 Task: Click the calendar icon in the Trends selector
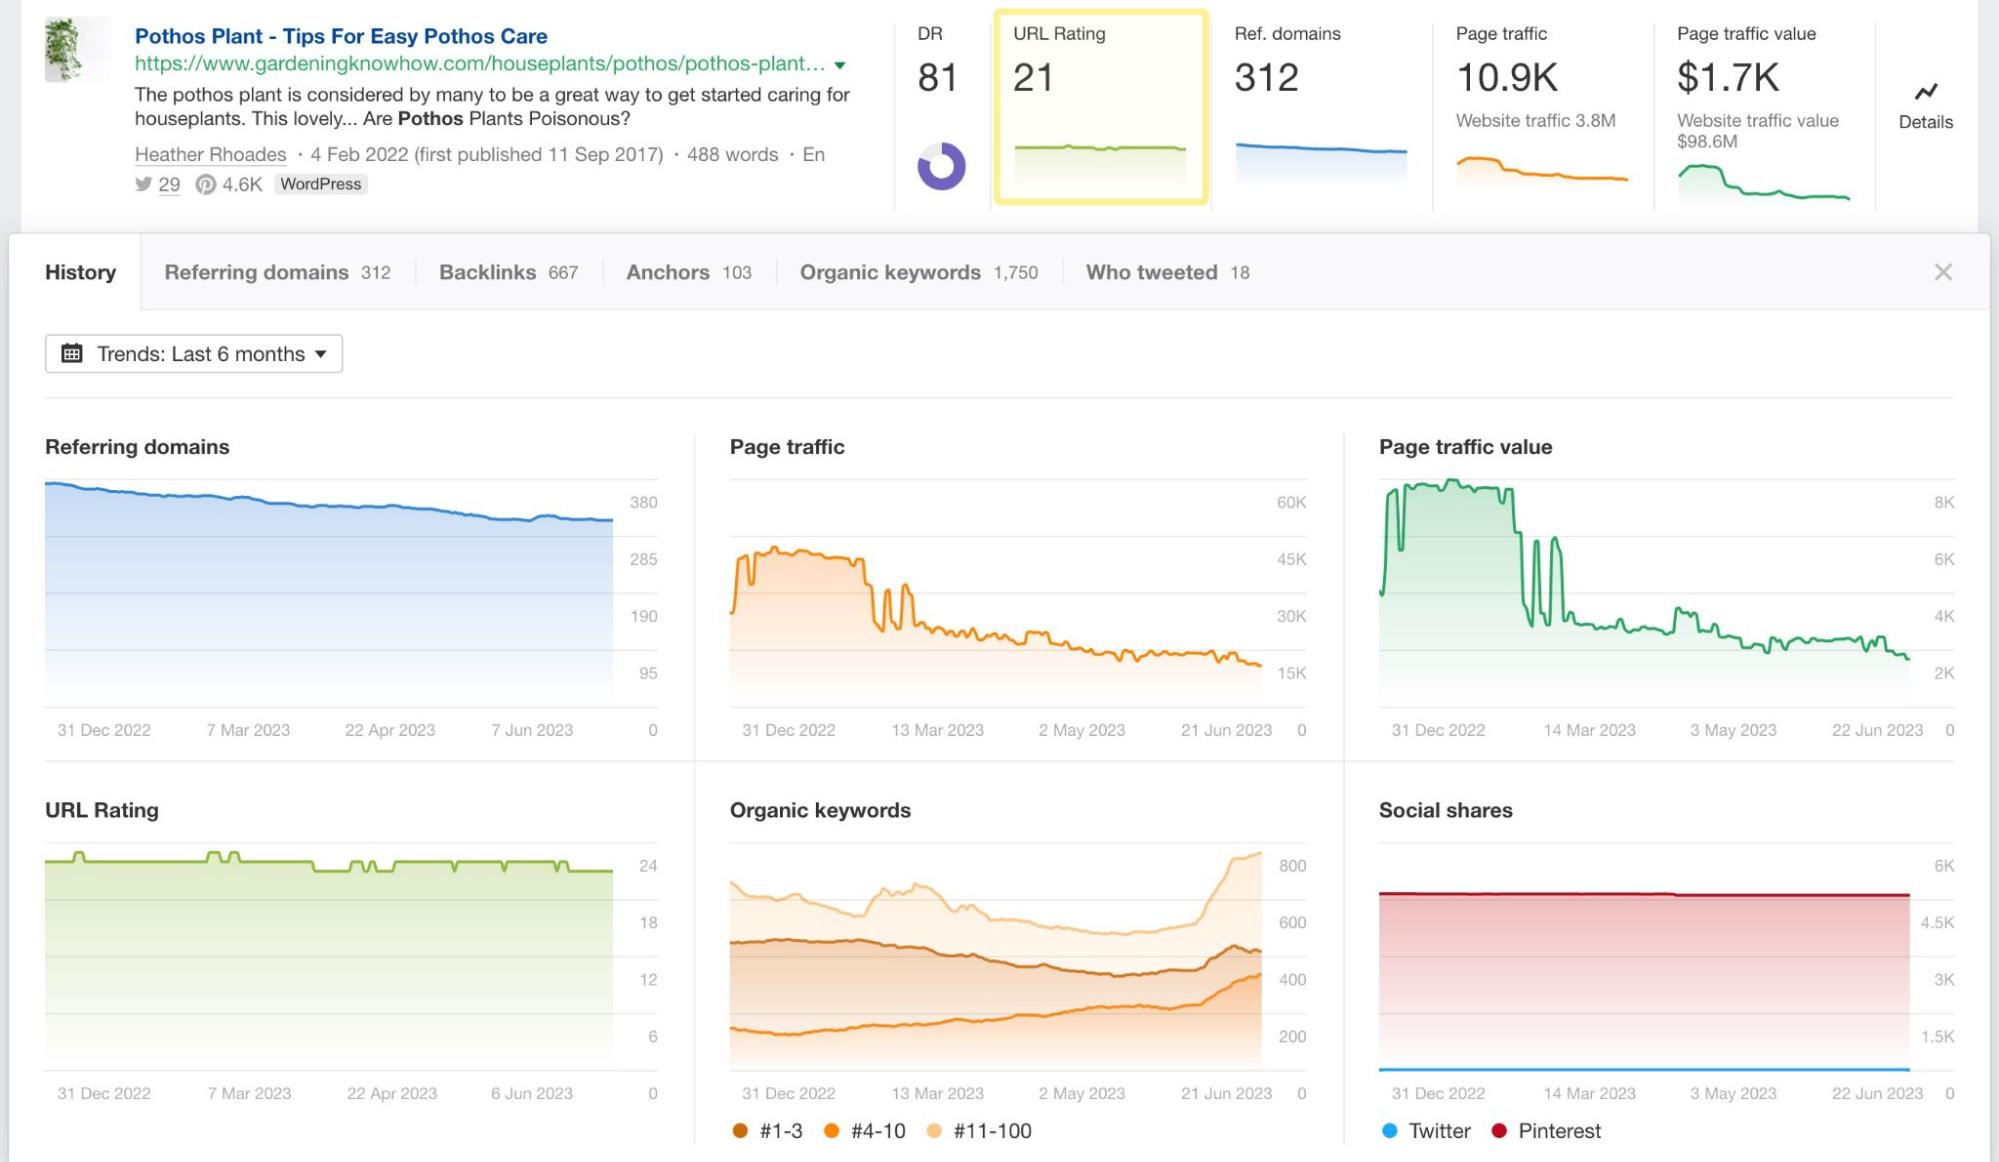click(70, 353)
